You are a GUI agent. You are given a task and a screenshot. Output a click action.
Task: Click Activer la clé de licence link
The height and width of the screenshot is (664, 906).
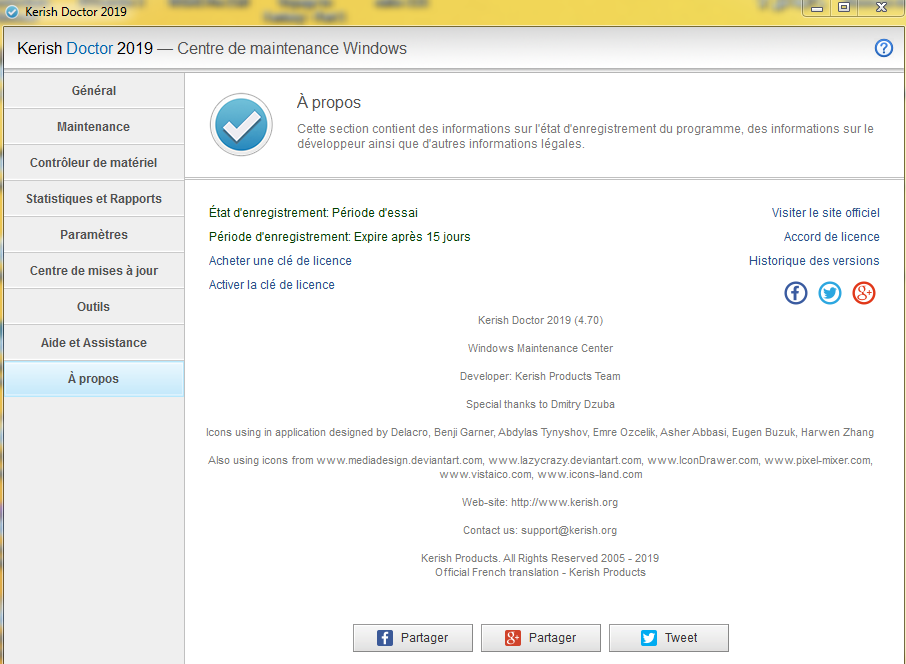tap(272, 285)
